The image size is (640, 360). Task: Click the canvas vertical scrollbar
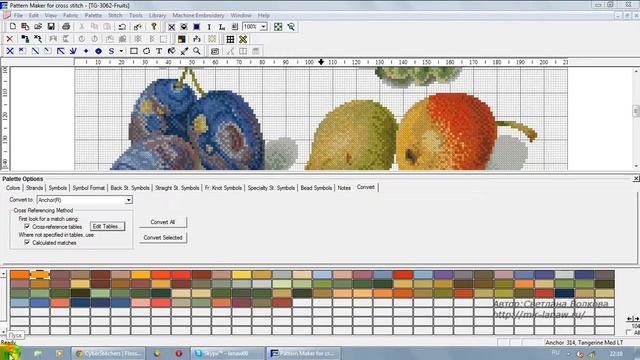[x=636, y=118]
